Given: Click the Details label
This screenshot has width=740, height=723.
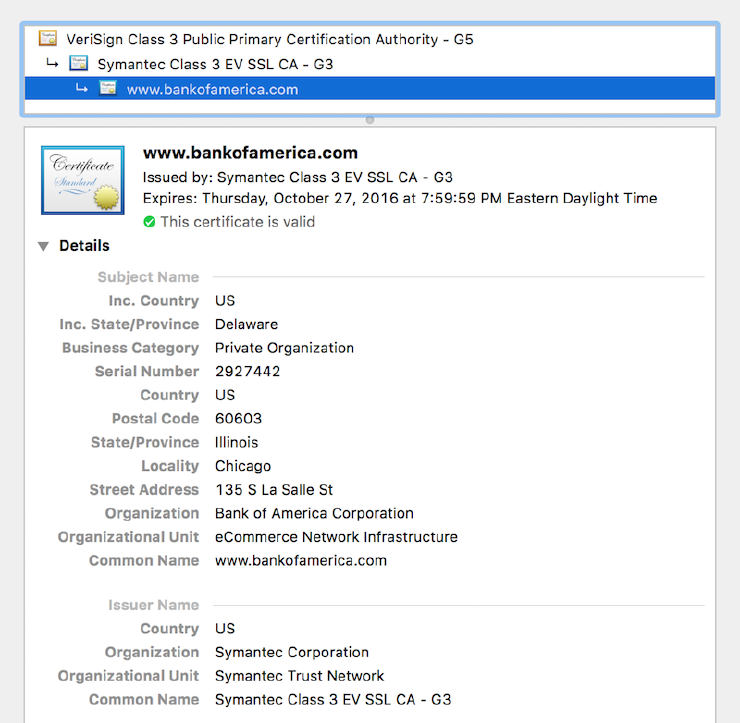Looking at the screenshot, I should pos(84,246).
